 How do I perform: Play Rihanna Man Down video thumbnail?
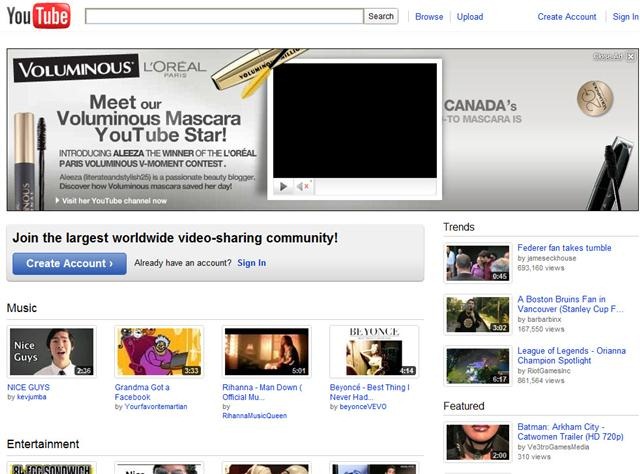[x=266, y=352]
